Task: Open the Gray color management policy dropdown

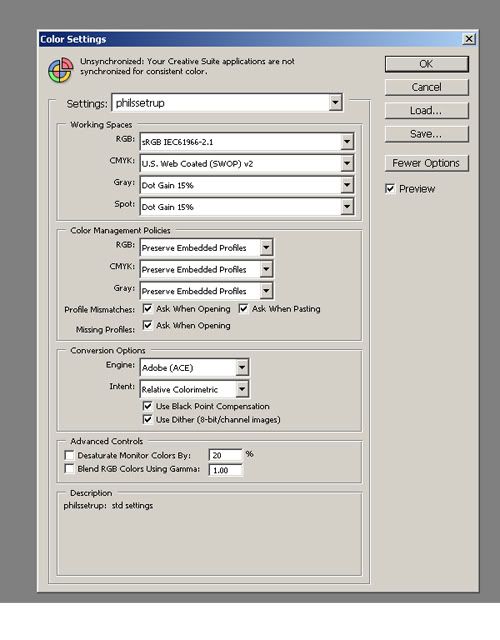Action: pos(206,291)
